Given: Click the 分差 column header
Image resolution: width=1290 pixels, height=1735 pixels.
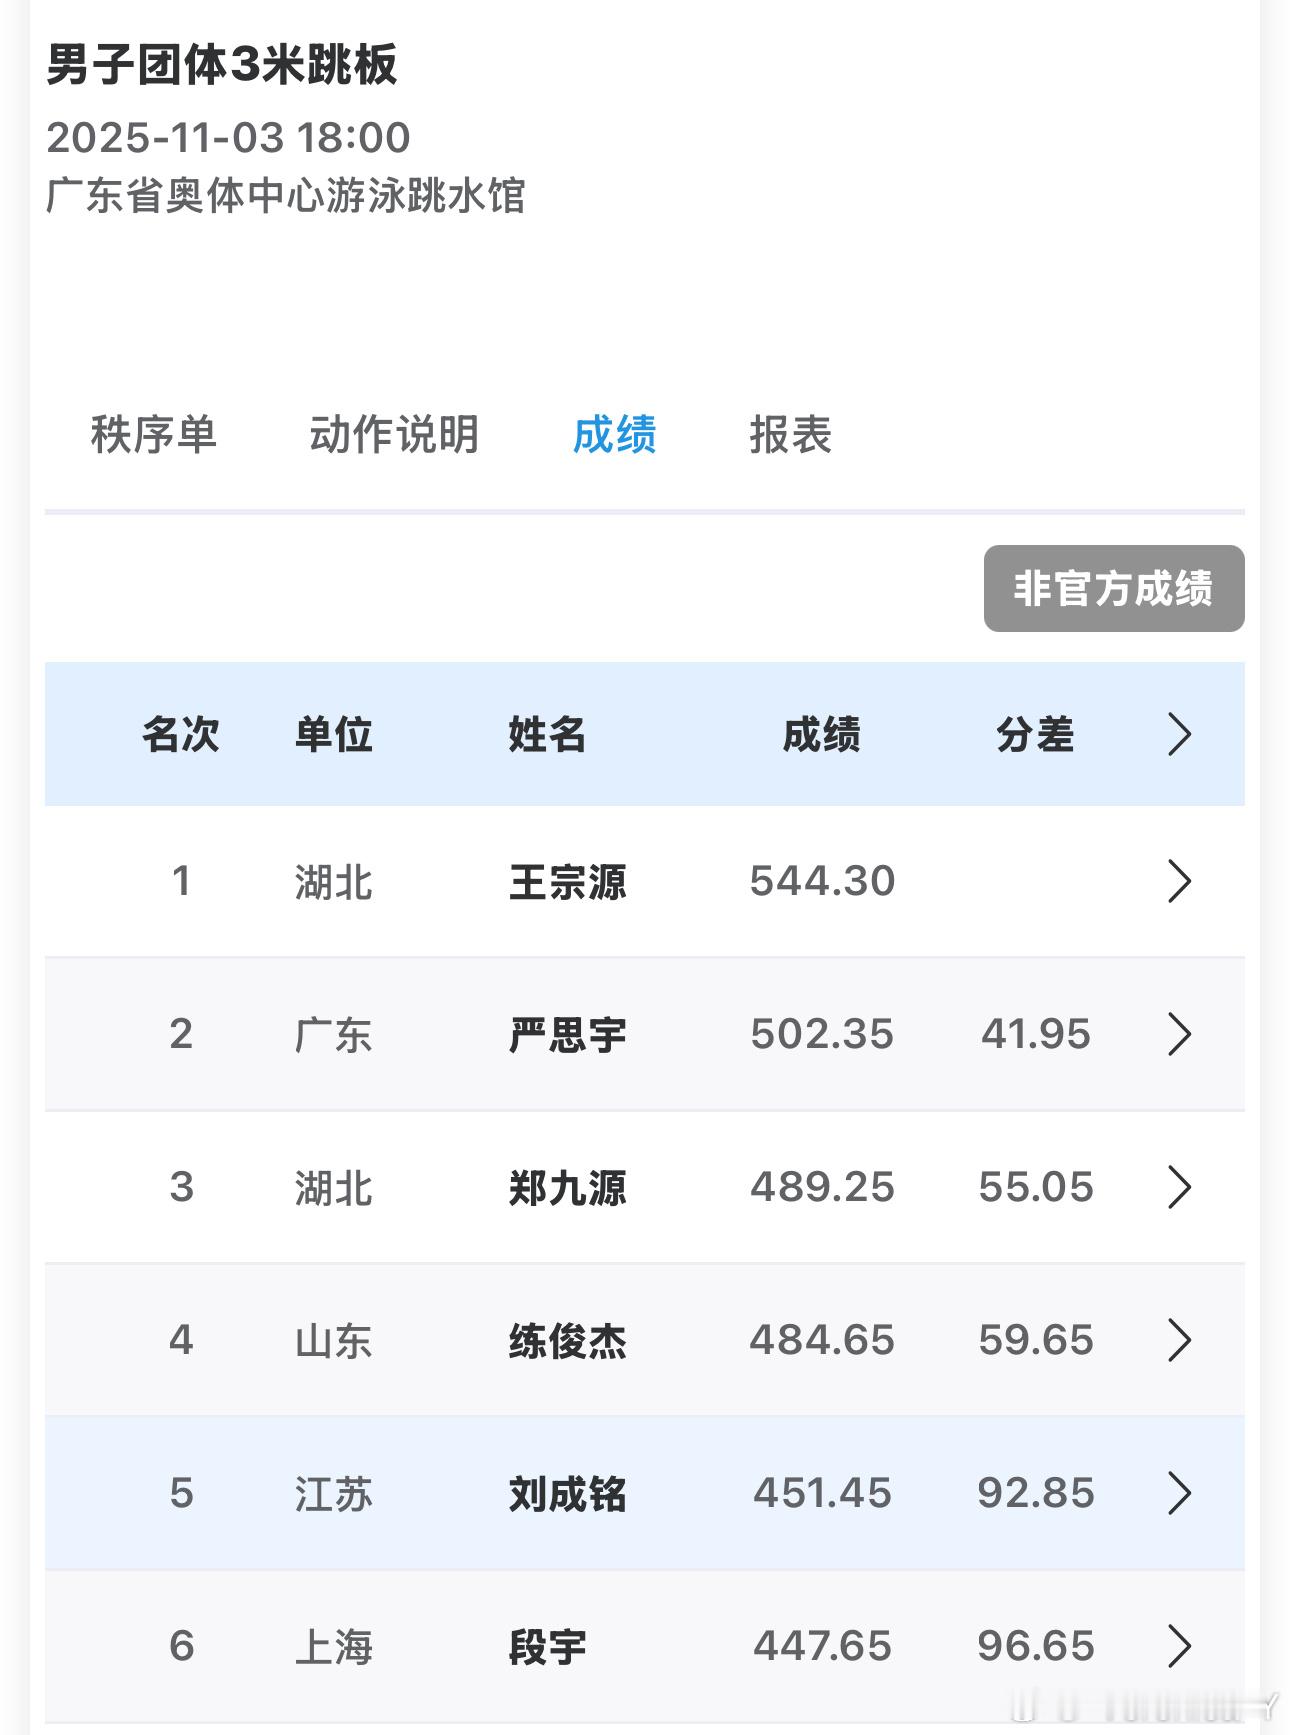Looking at the screenshot, I should coord(1035,735).
